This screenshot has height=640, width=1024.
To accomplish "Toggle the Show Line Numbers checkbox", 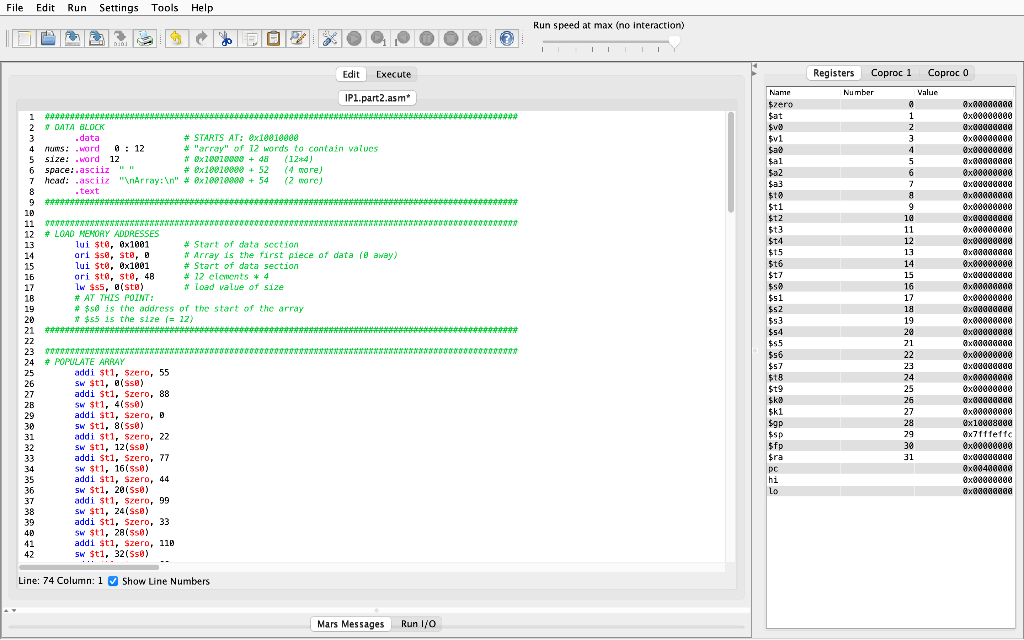I will (x=112, y=581).
